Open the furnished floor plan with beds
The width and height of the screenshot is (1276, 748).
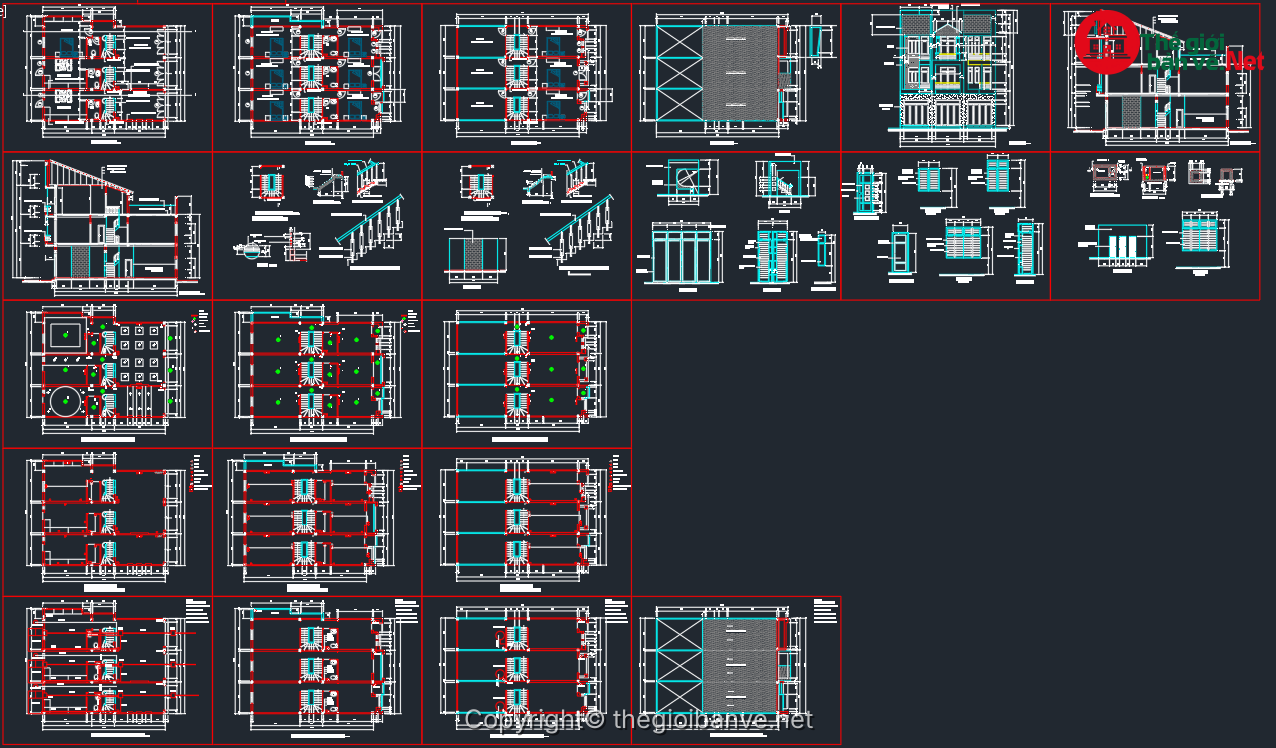[107, 77]
